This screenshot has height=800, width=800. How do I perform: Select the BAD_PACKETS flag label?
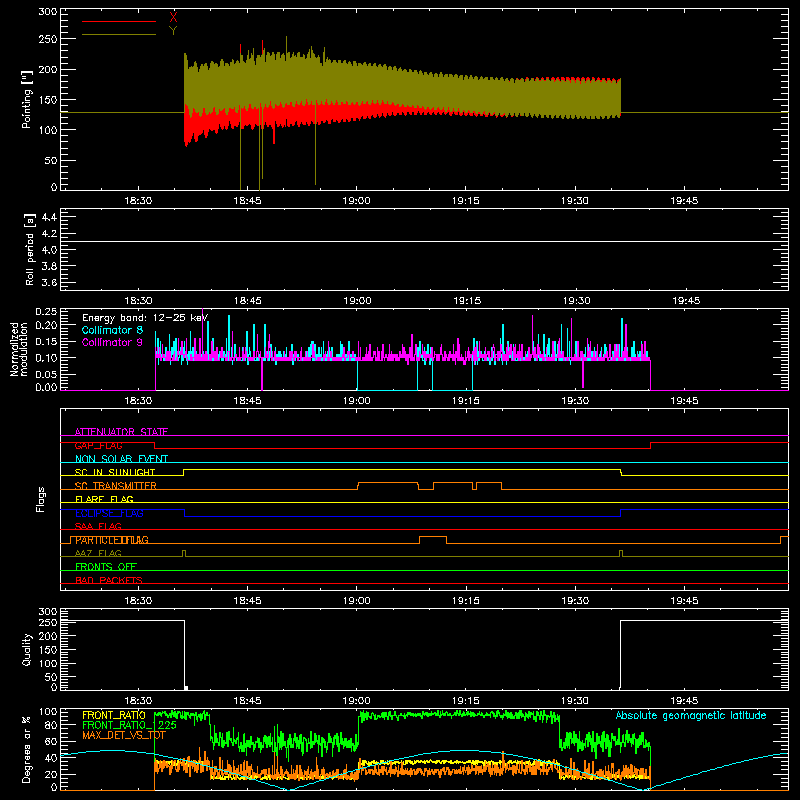pyautogui.click(x=109, y=580)
